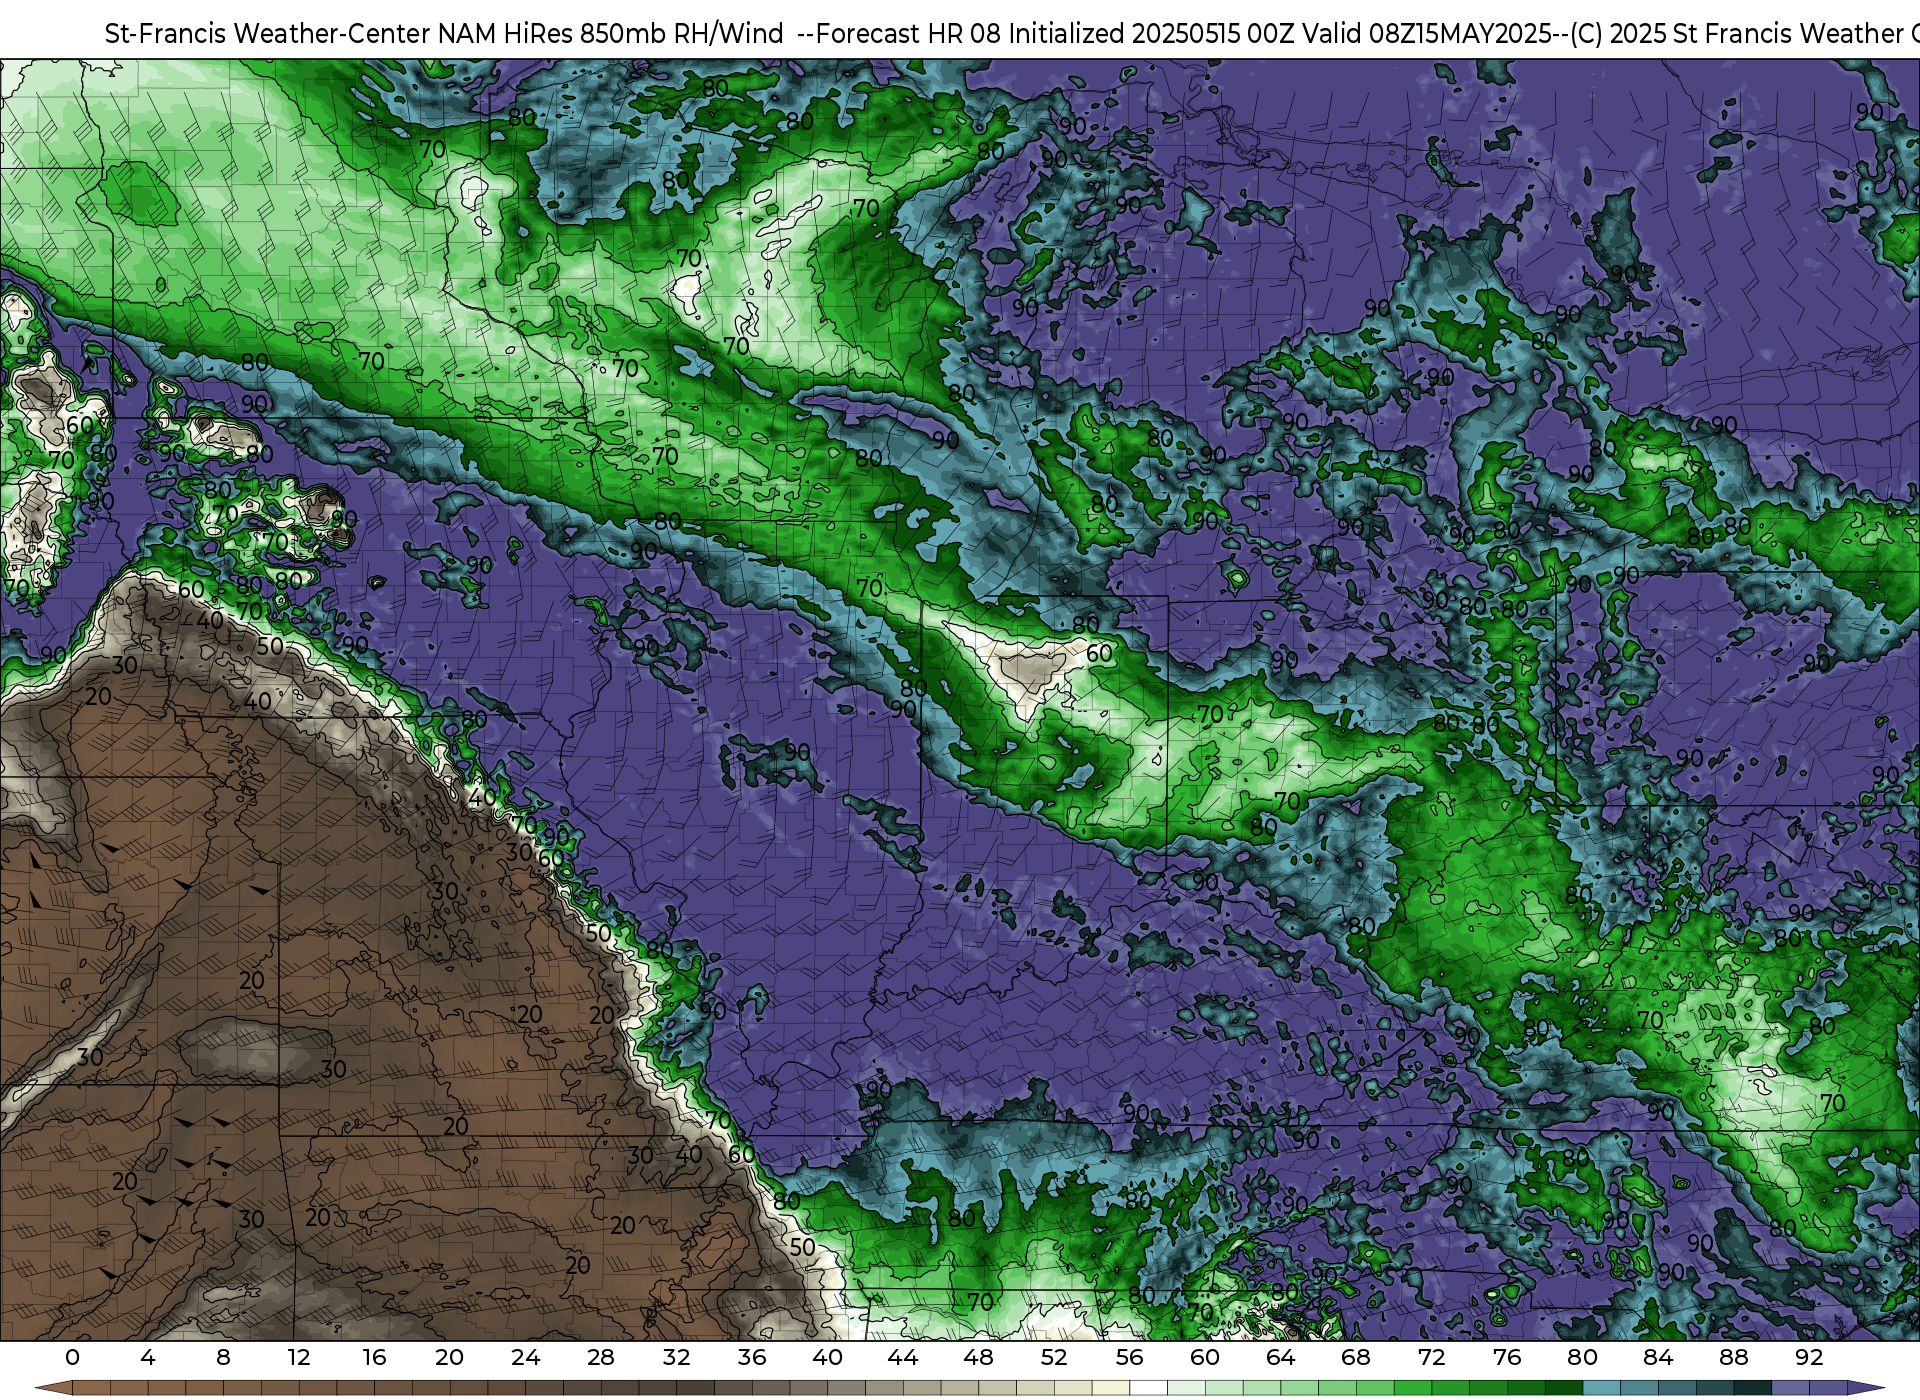Click the white colorbar swatch below 56
This screenshot has height=1400, width=1920.
[1148, 1388]
